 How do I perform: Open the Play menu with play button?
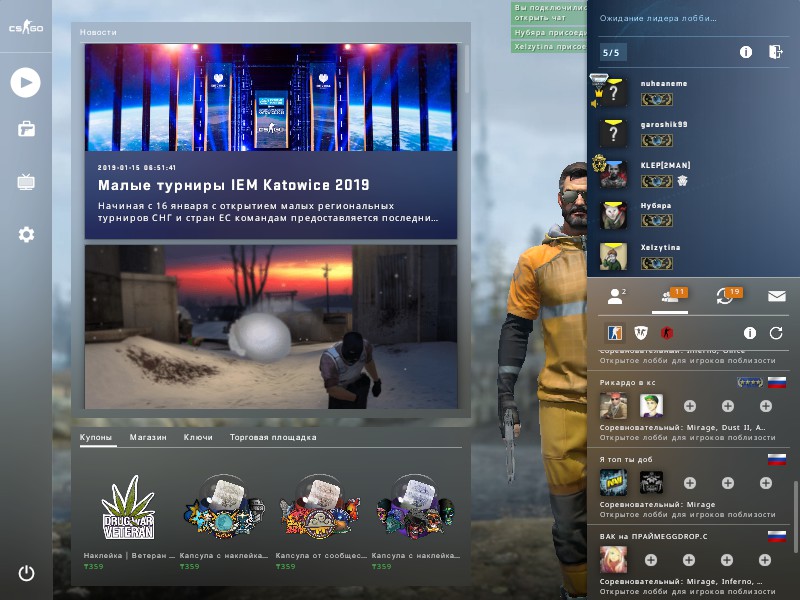(26, 82)
